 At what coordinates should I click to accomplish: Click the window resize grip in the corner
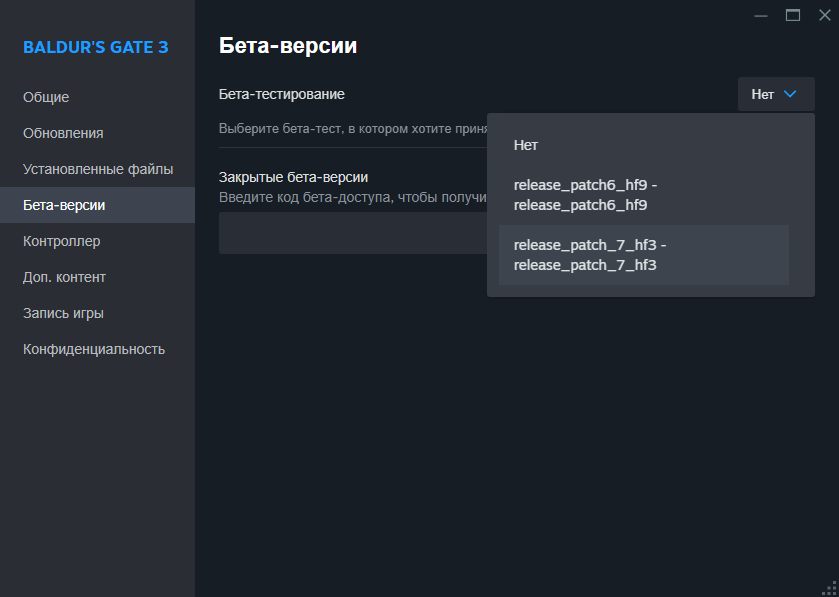pos(829,588)
